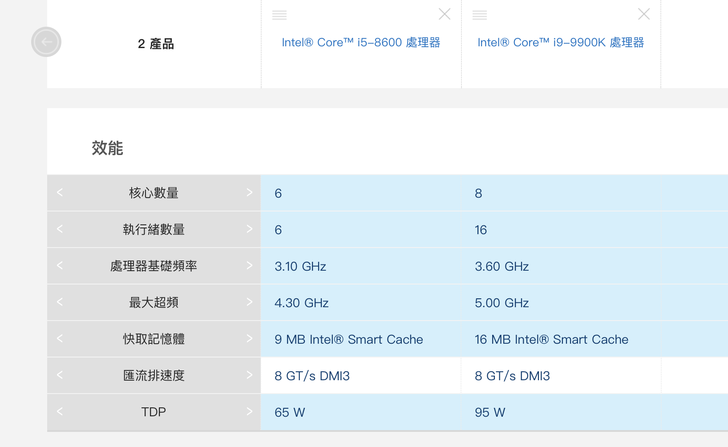
Task: Click i5-8600 thread count value 6
Action: point(278,230)
